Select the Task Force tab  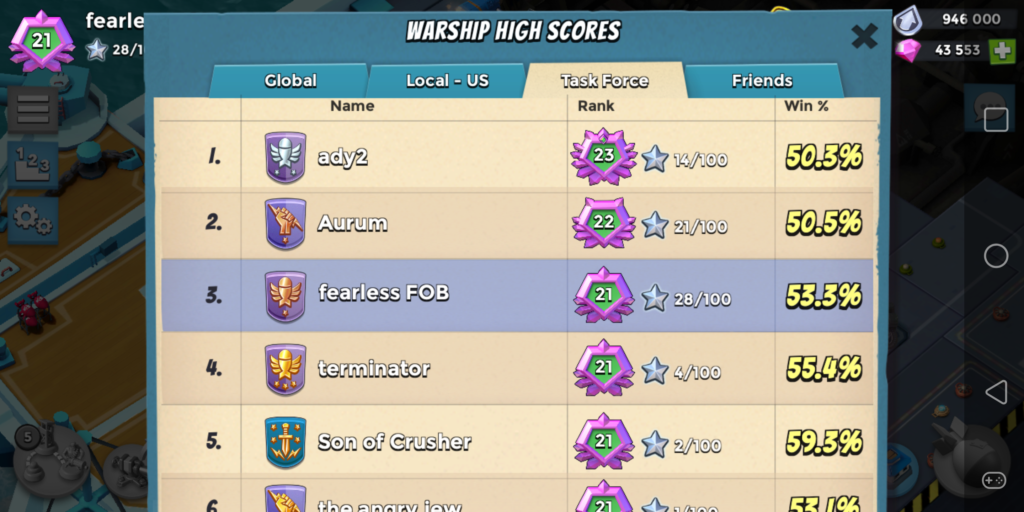click(604, 81)
